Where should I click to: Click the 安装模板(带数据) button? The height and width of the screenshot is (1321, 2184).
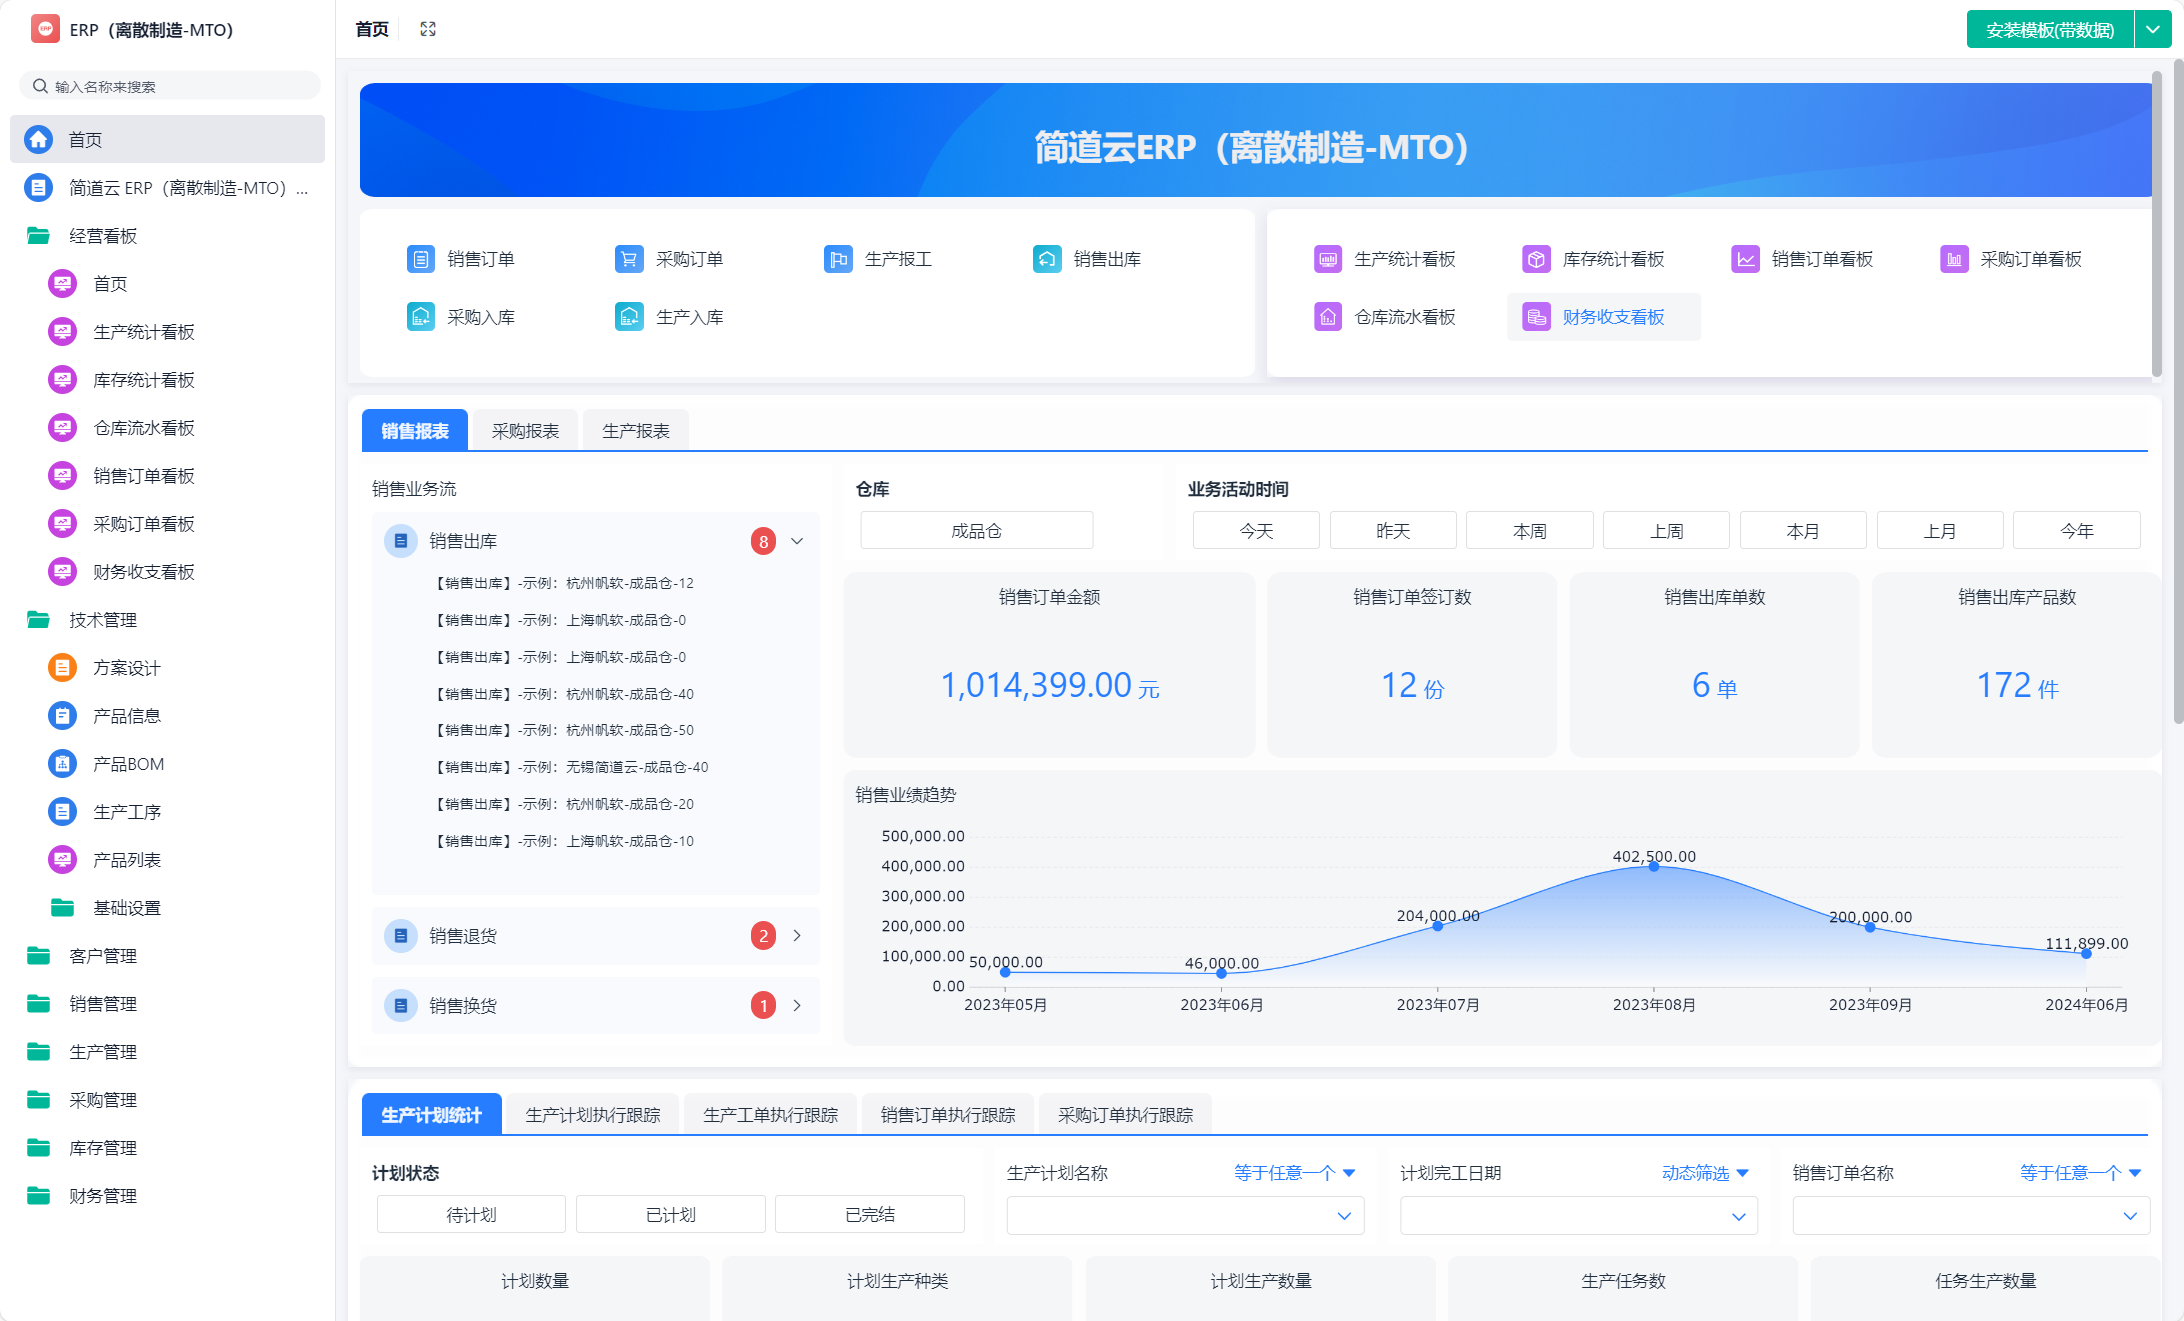point(2049,29)
